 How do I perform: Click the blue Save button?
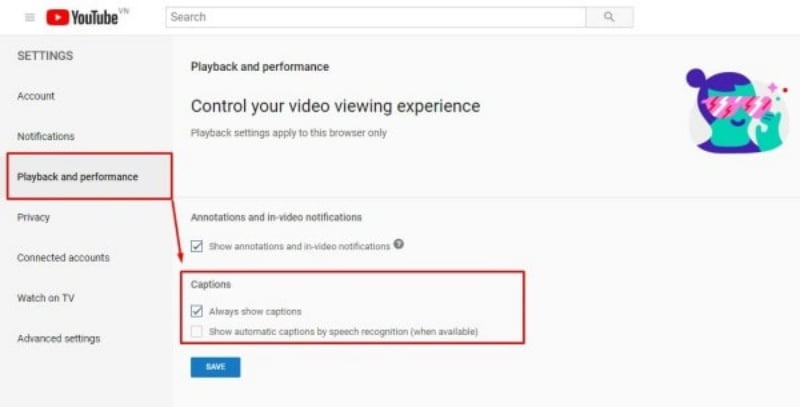click(215, 367)
